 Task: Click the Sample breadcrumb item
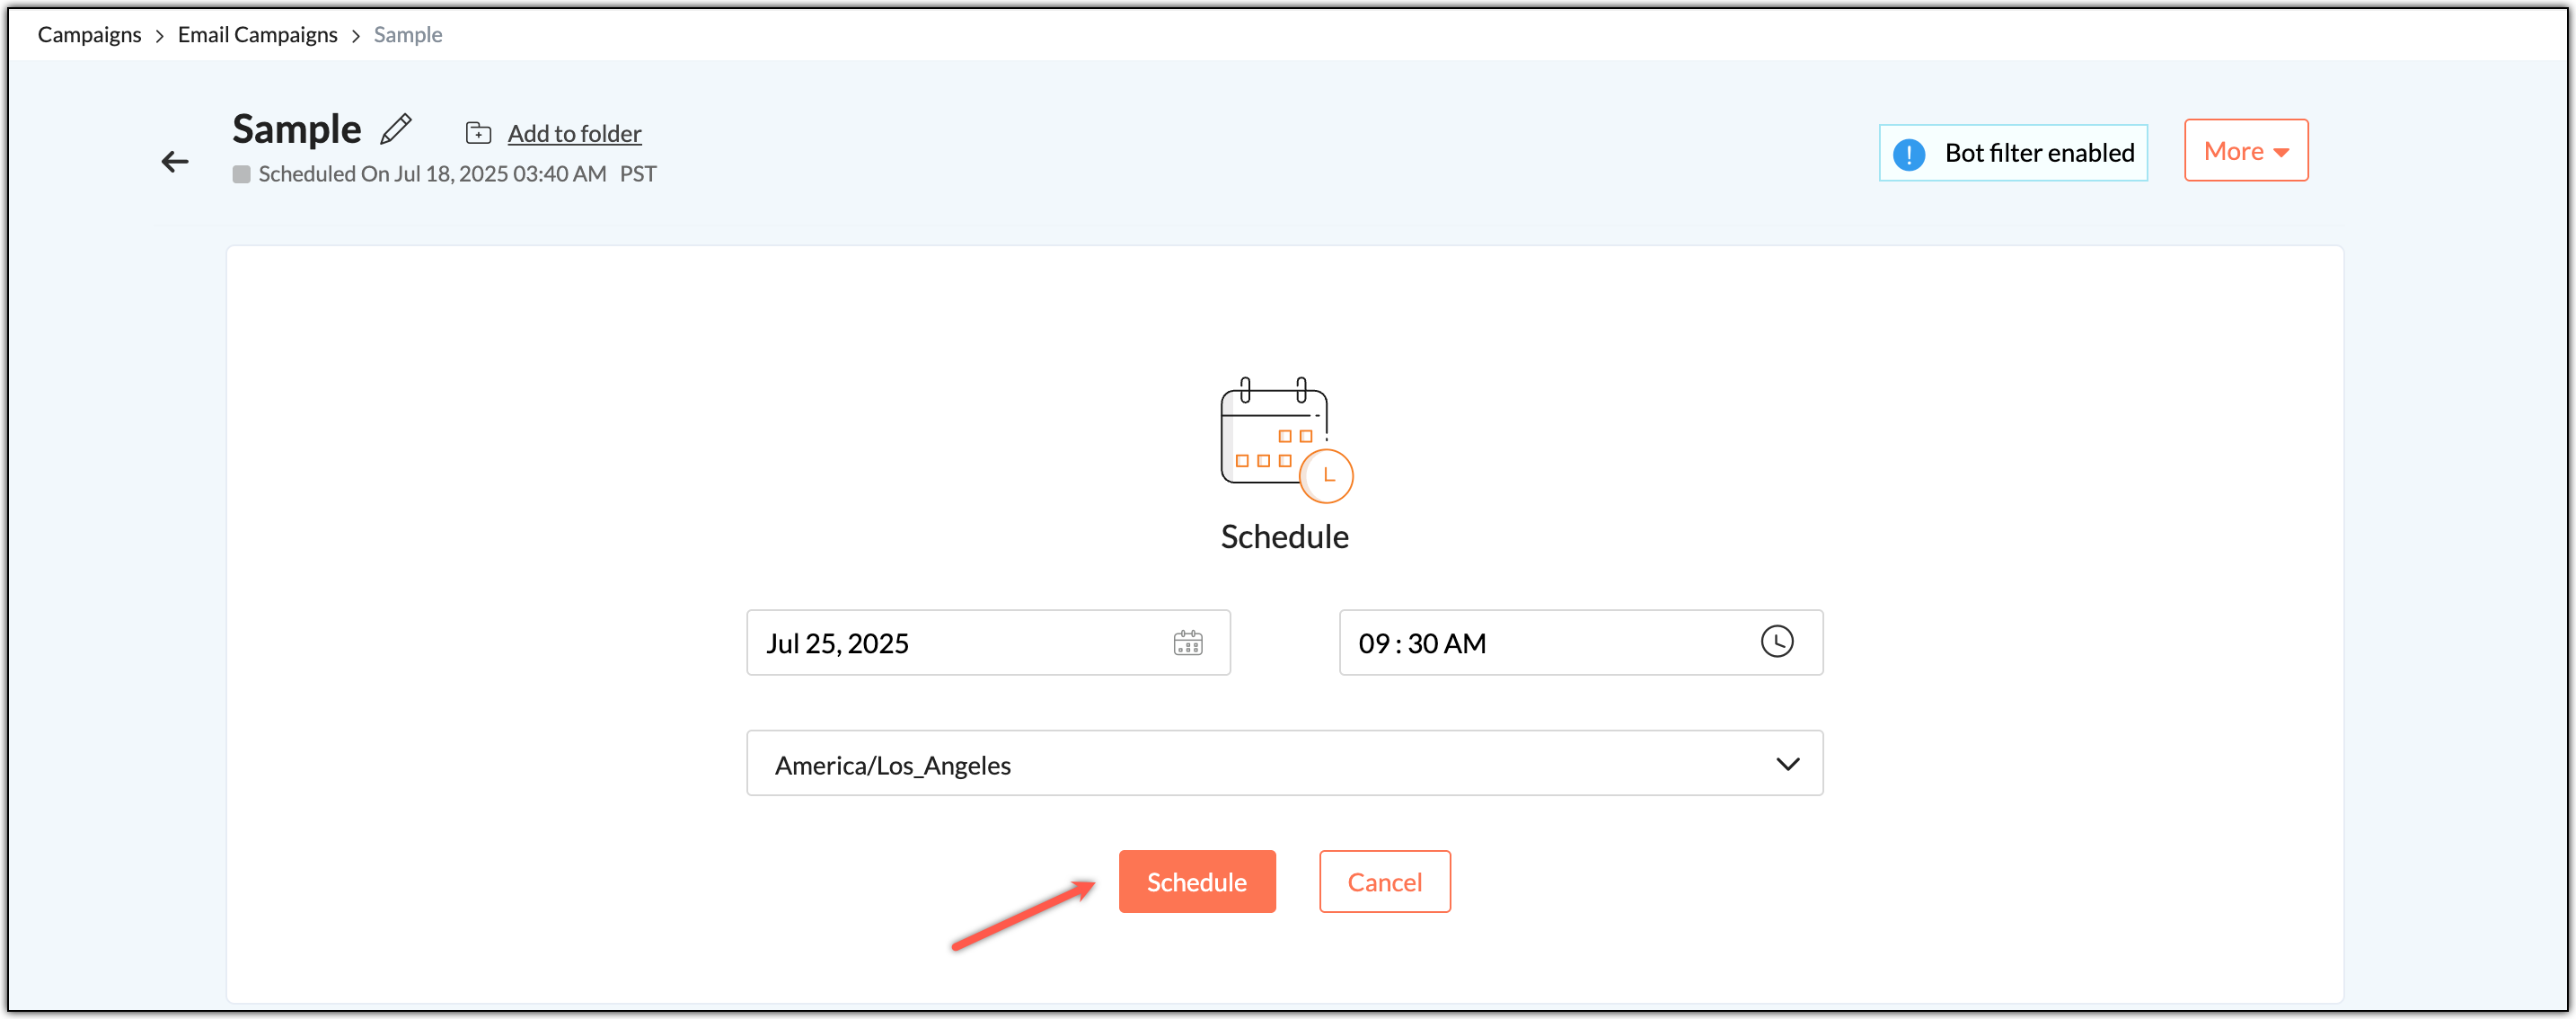[407, 35]
